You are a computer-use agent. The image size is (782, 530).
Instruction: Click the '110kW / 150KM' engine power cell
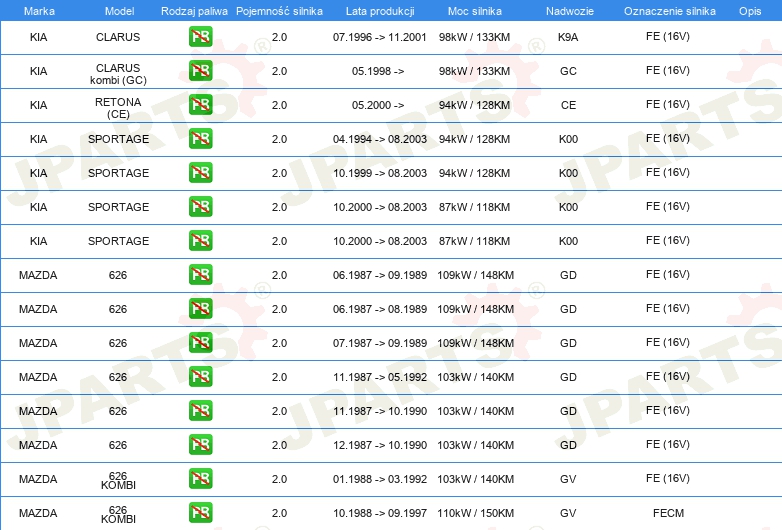(475, 513)
